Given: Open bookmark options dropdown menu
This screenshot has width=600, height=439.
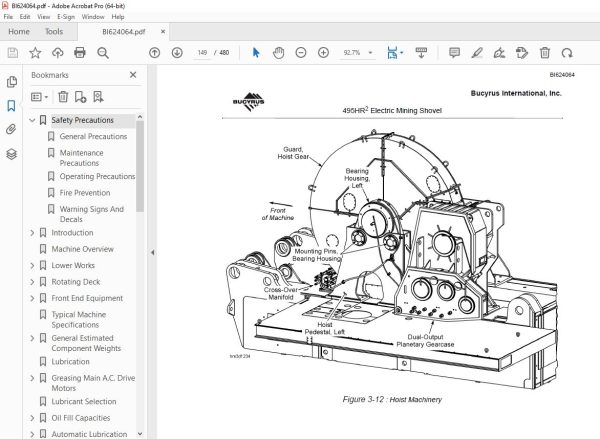Looking at the screenshot, I should [39, 97].
